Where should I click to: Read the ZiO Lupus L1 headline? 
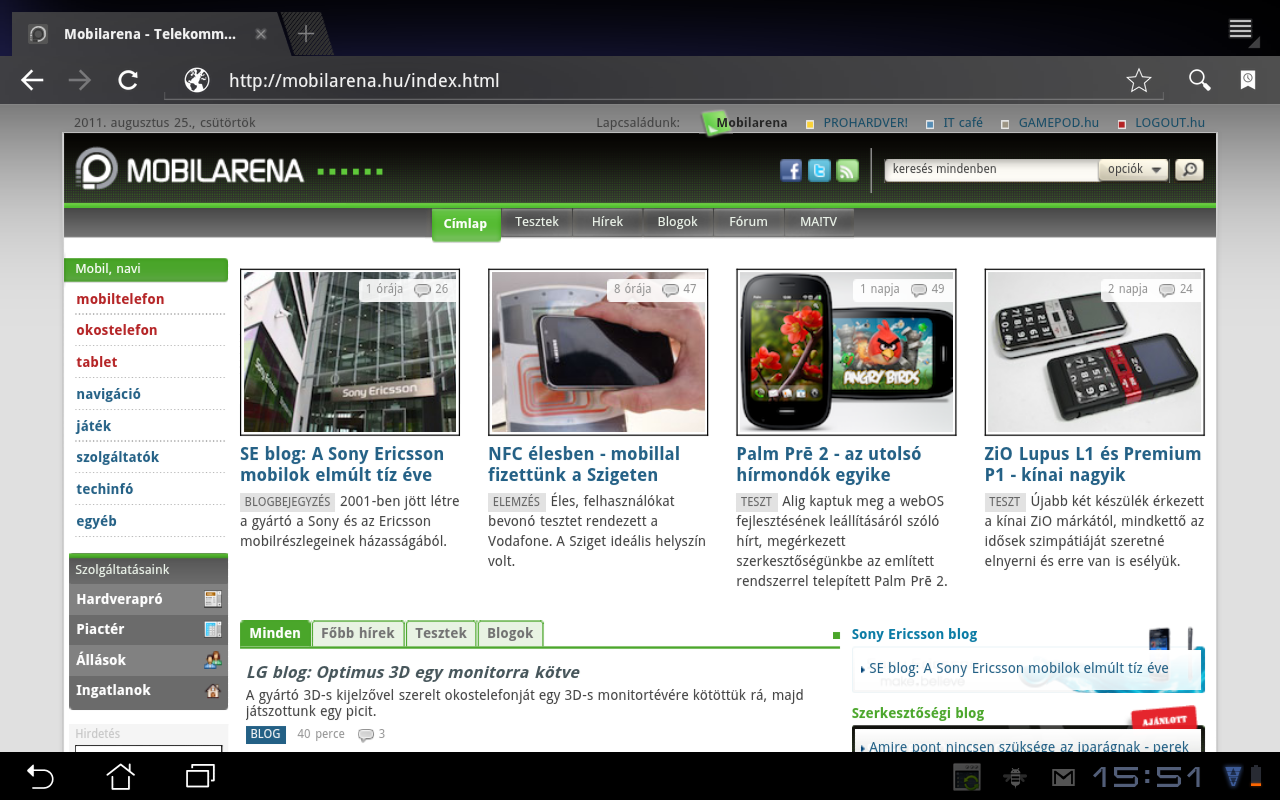pos(1093,464)
